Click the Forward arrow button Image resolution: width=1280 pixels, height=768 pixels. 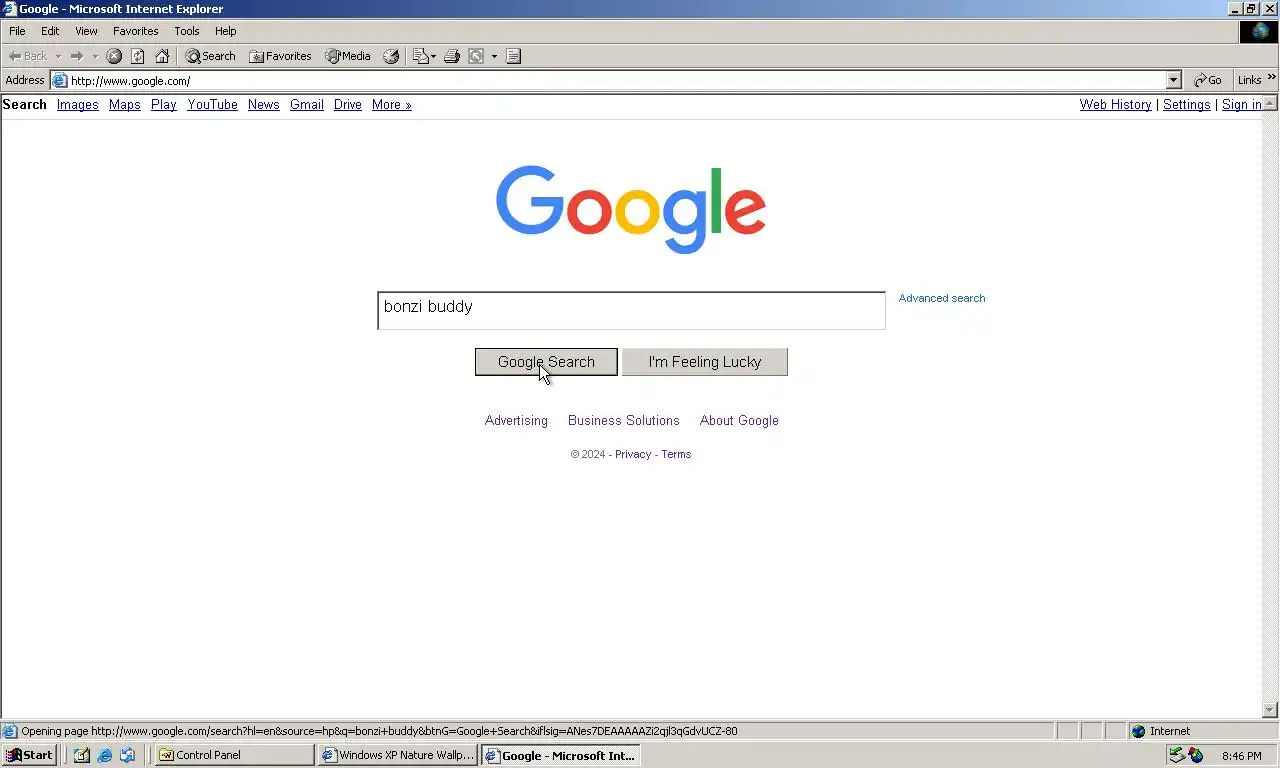click(x=77, y=56)
